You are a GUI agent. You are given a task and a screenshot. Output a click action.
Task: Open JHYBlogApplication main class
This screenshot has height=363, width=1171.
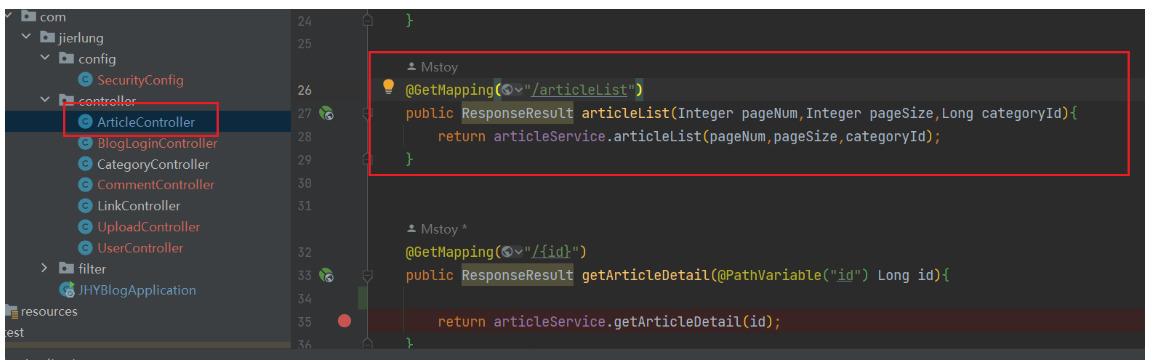(x=137, y=290)
